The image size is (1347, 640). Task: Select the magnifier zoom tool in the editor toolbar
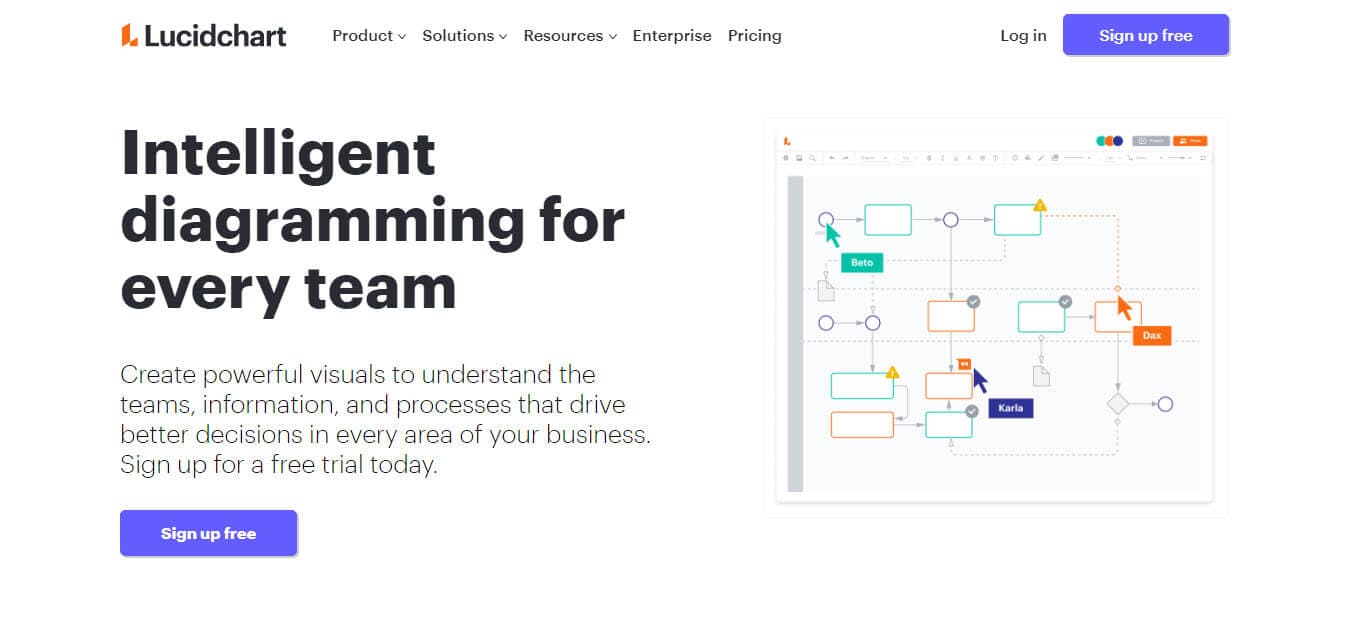[811, 157]
